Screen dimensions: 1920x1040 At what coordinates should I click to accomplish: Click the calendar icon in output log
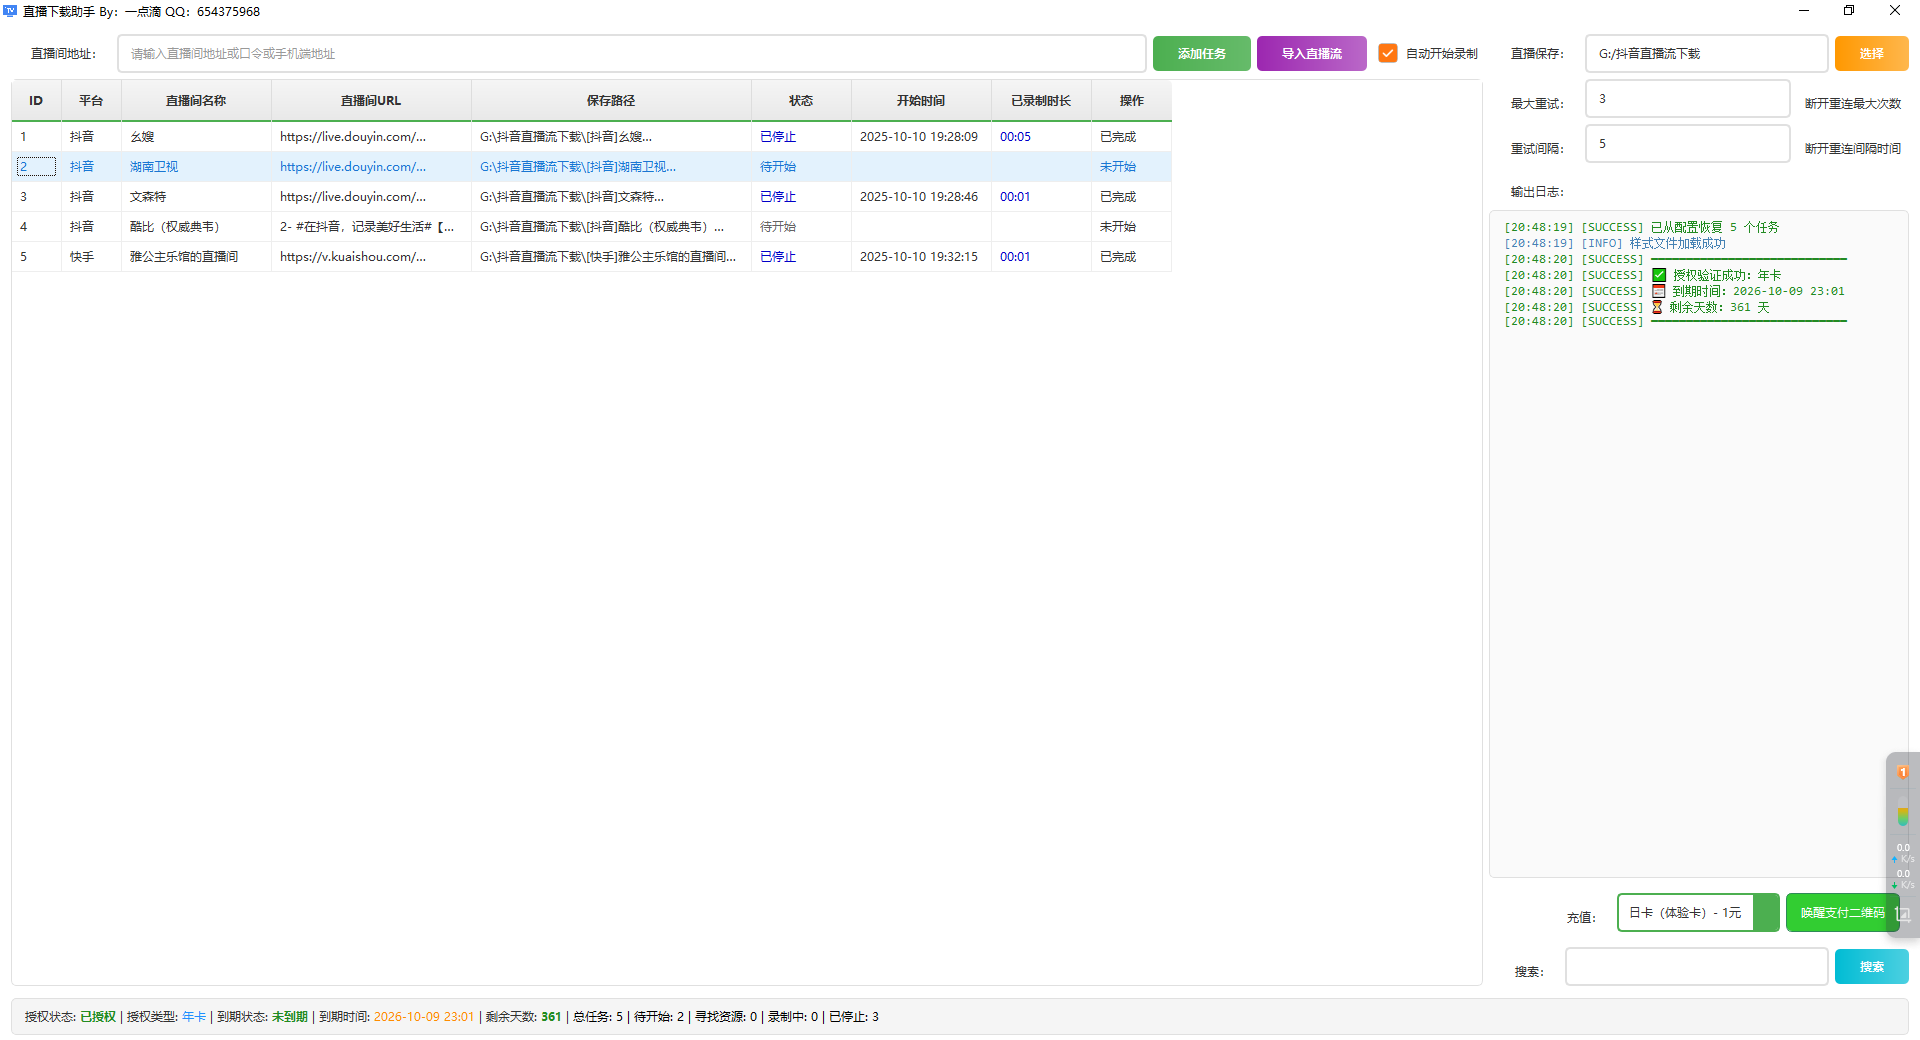tap(1658, 291)
